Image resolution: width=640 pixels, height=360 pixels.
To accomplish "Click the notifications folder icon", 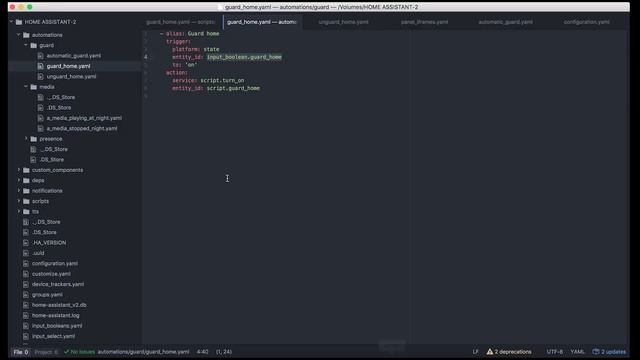I will 27,191.
